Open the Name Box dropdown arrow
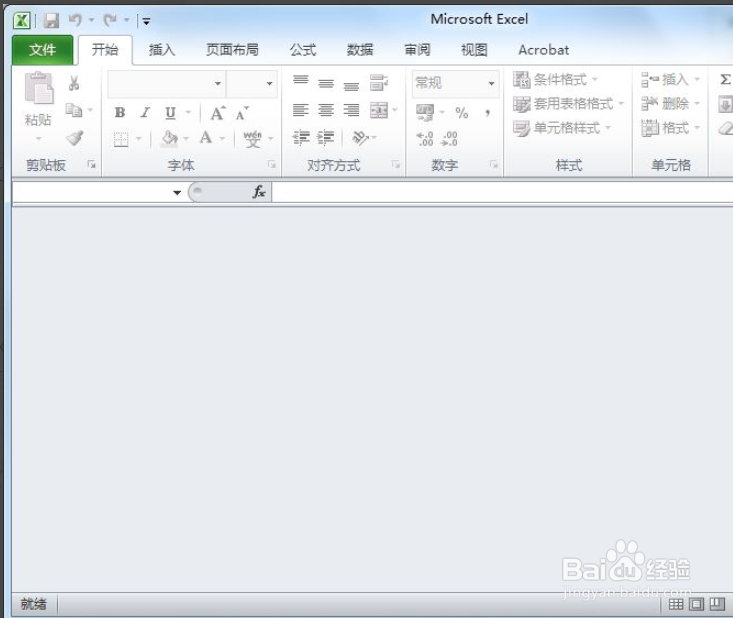 point(177,192)
